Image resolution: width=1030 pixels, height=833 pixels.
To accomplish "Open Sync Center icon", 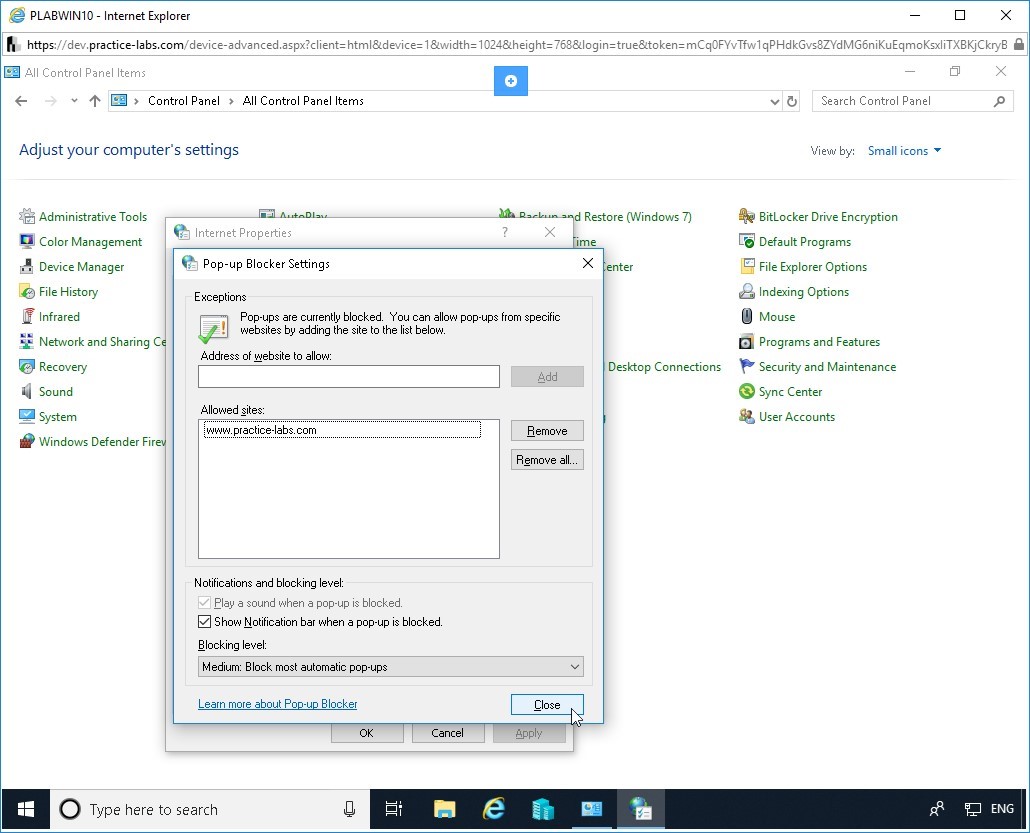I will [x=746, y=391].
